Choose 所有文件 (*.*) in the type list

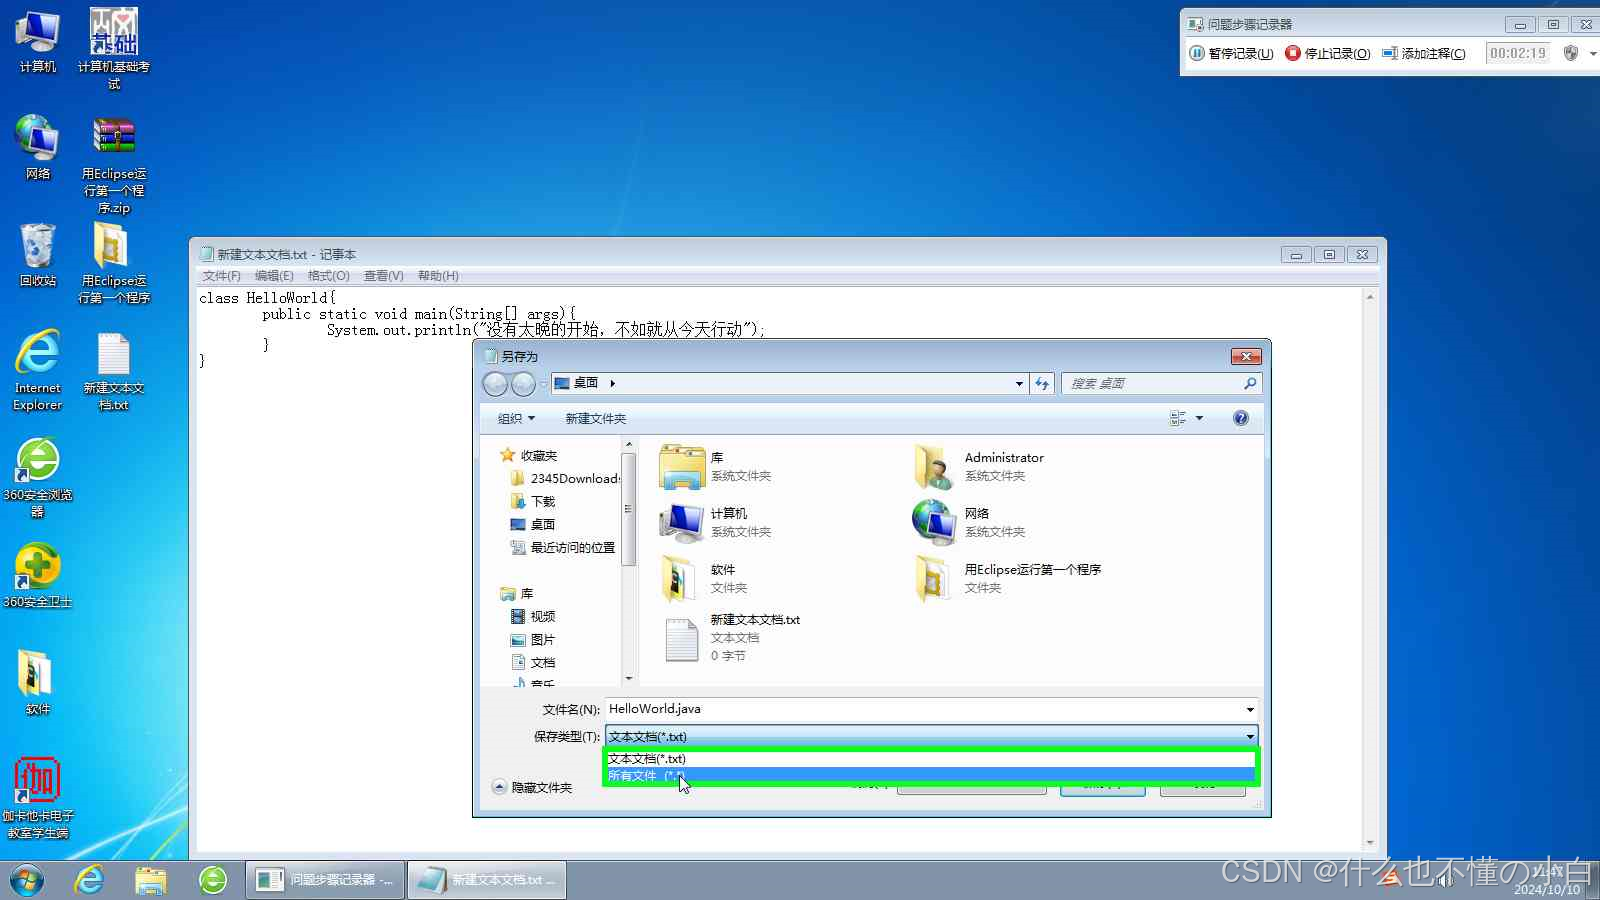click(x=930, y=775)
